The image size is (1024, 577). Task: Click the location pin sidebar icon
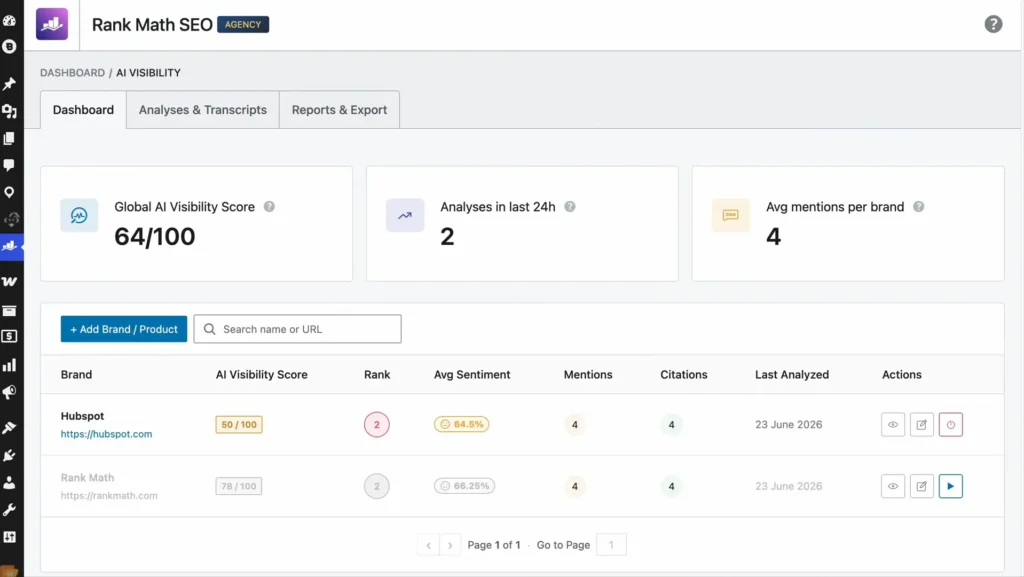[9, 193]
